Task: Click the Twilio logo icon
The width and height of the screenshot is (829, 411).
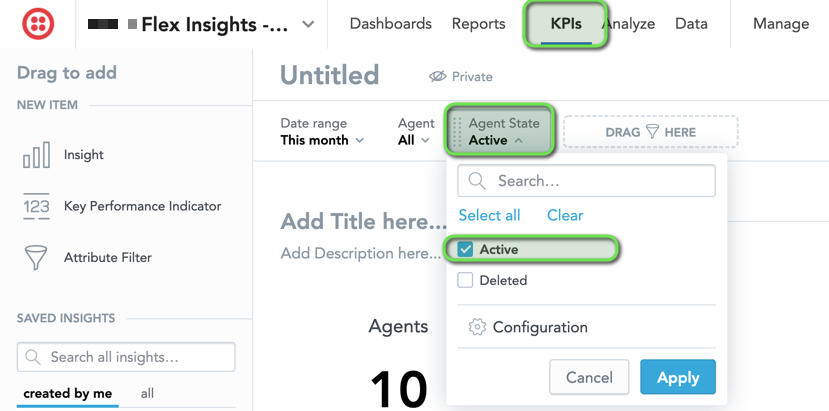Action: point(38,24)
